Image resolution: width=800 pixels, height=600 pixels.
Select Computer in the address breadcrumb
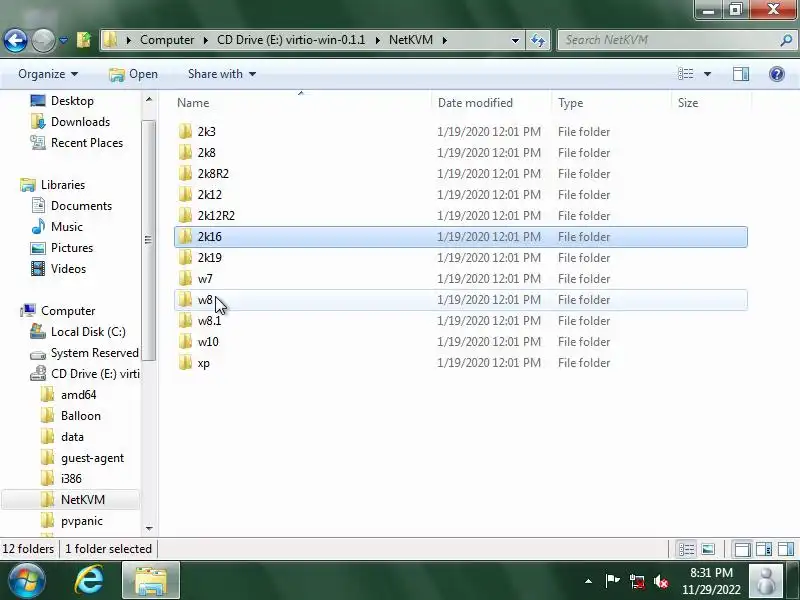tap(167, 40)
